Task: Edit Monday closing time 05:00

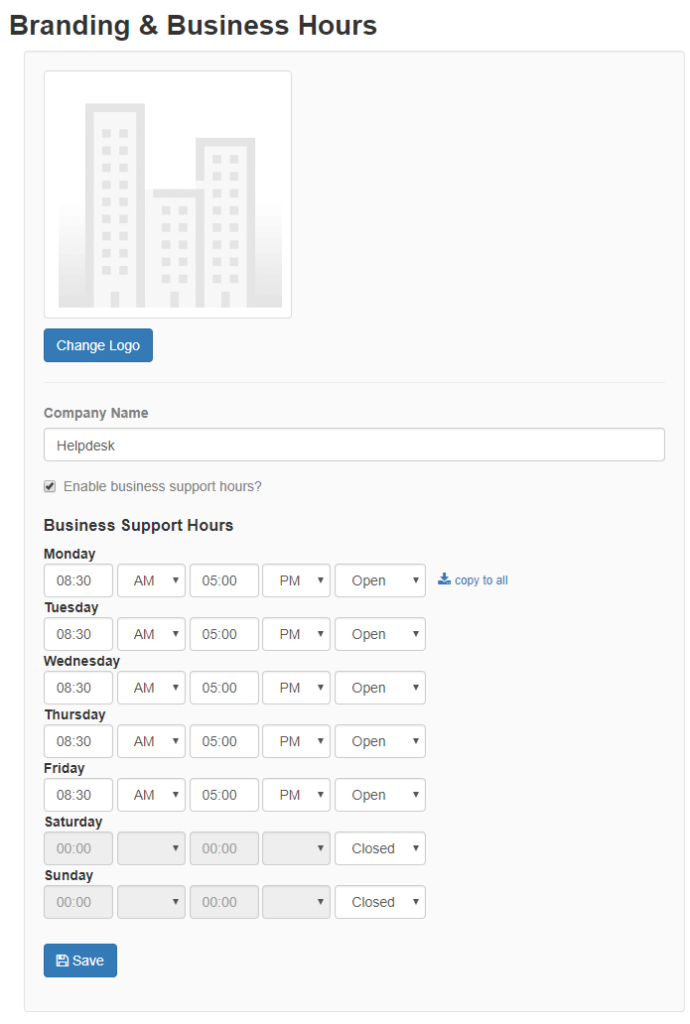Action: (x=224, y=581)
